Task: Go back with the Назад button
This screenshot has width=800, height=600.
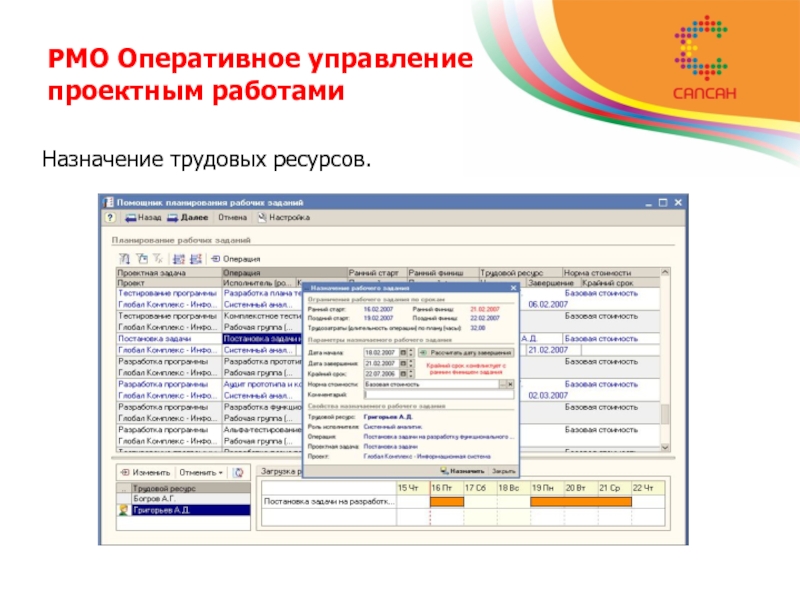Action: pyautogui.click(x=143, y=218)
